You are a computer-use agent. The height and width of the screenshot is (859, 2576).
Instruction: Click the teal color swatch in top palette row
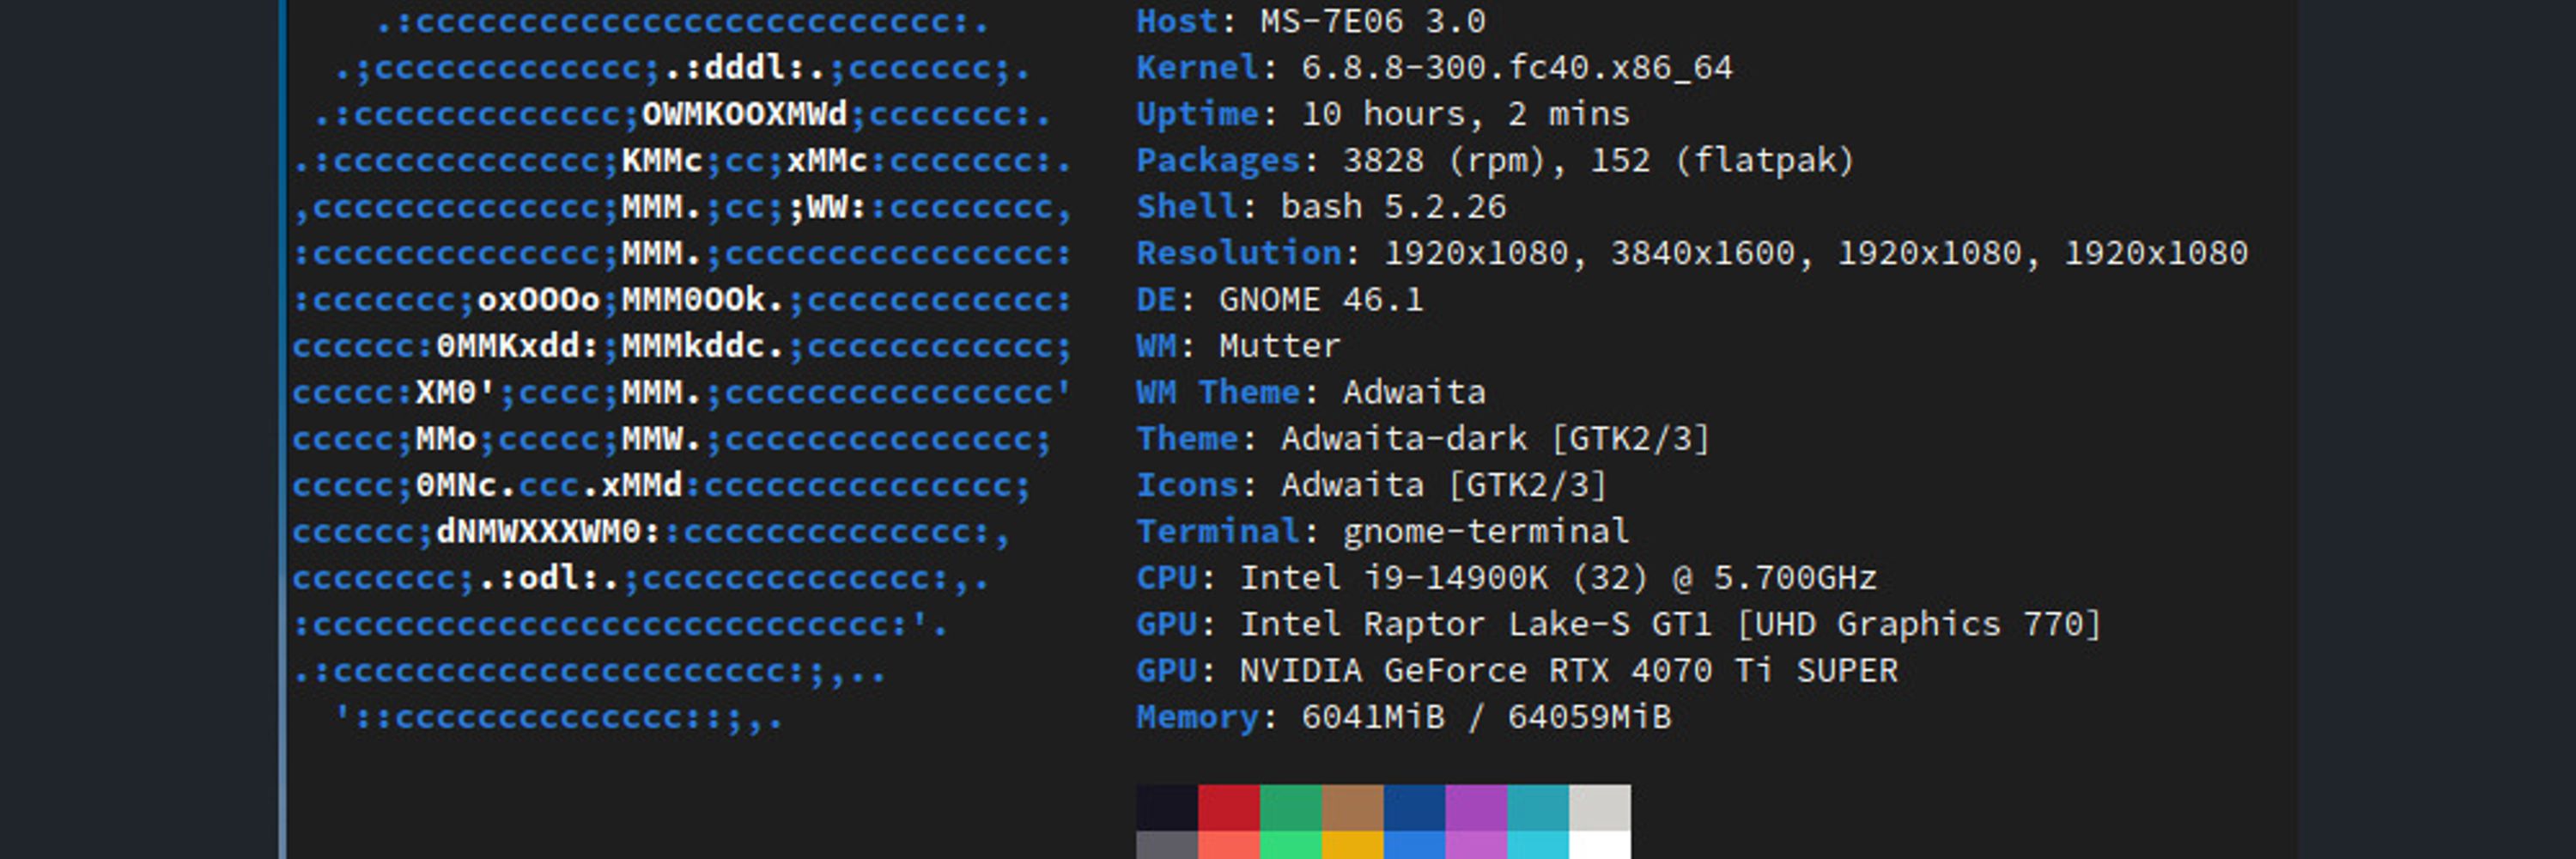click(x=1538, y=808)
